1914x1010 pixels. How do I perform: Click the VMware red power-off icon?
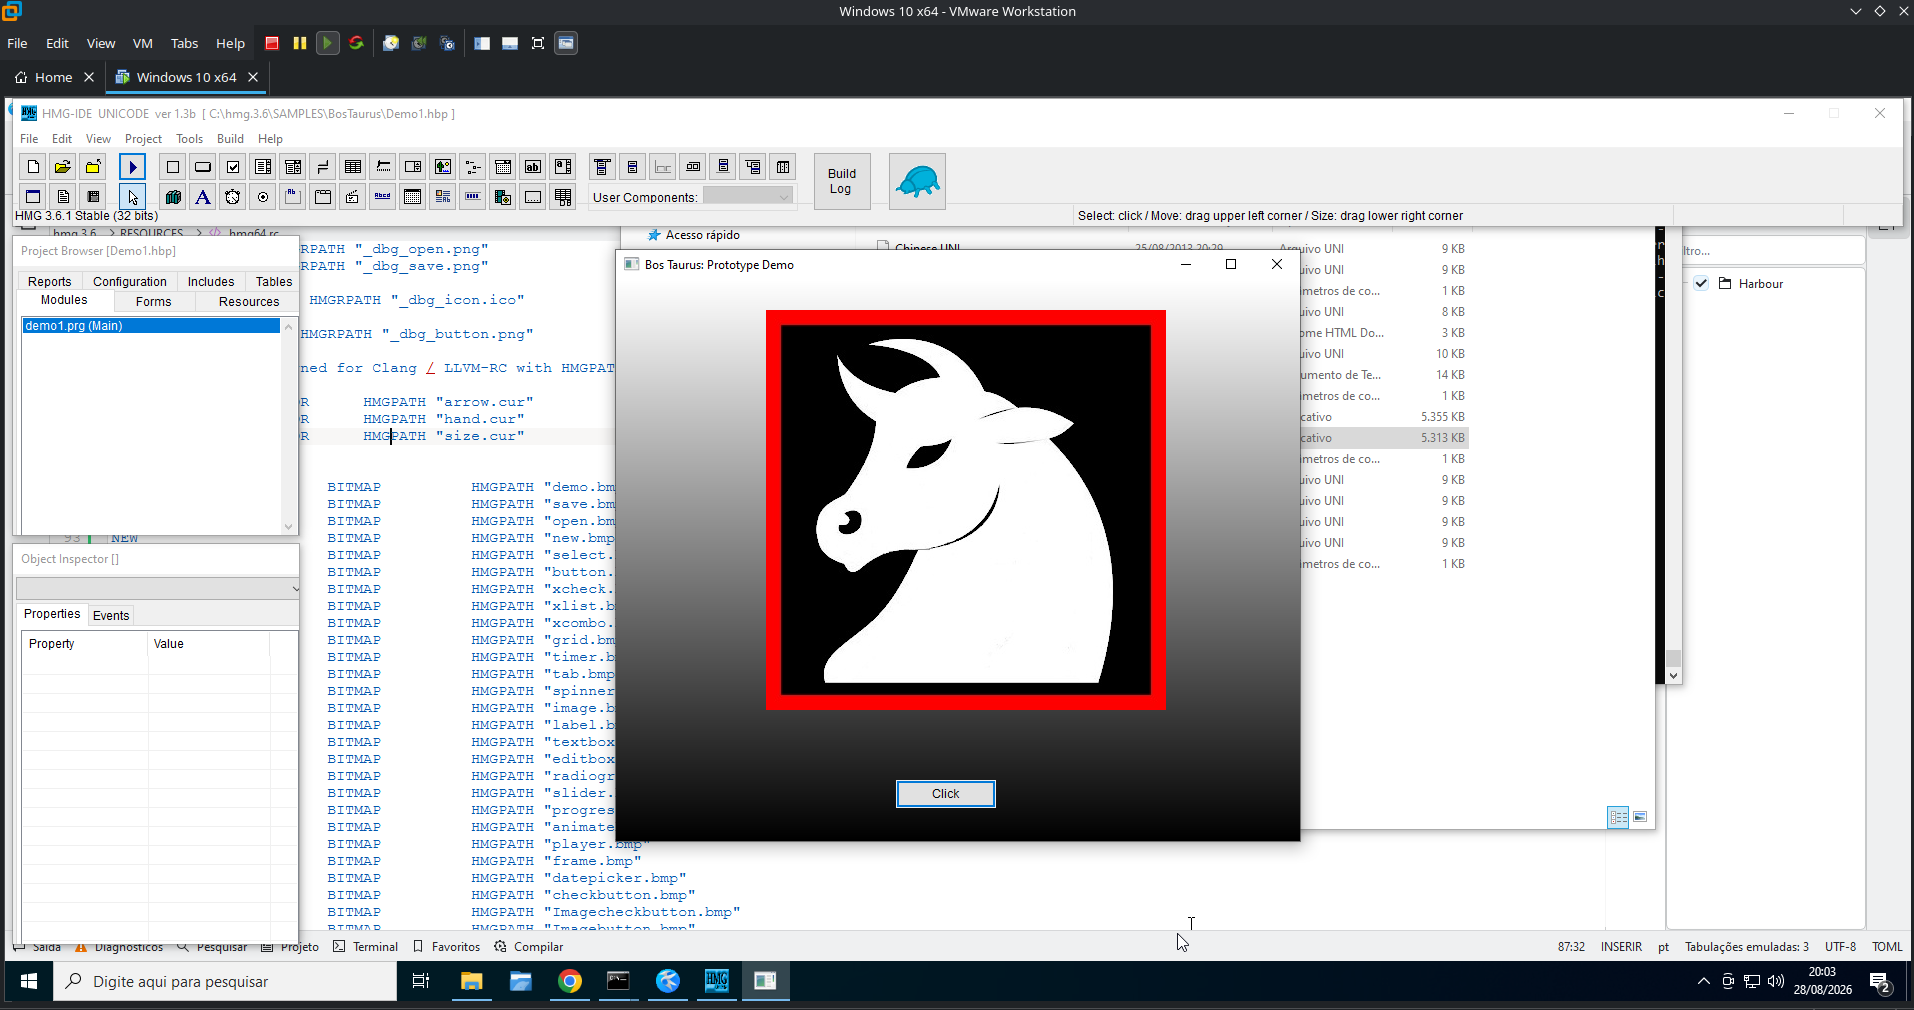pyautogui.click(x=272, y=43)
